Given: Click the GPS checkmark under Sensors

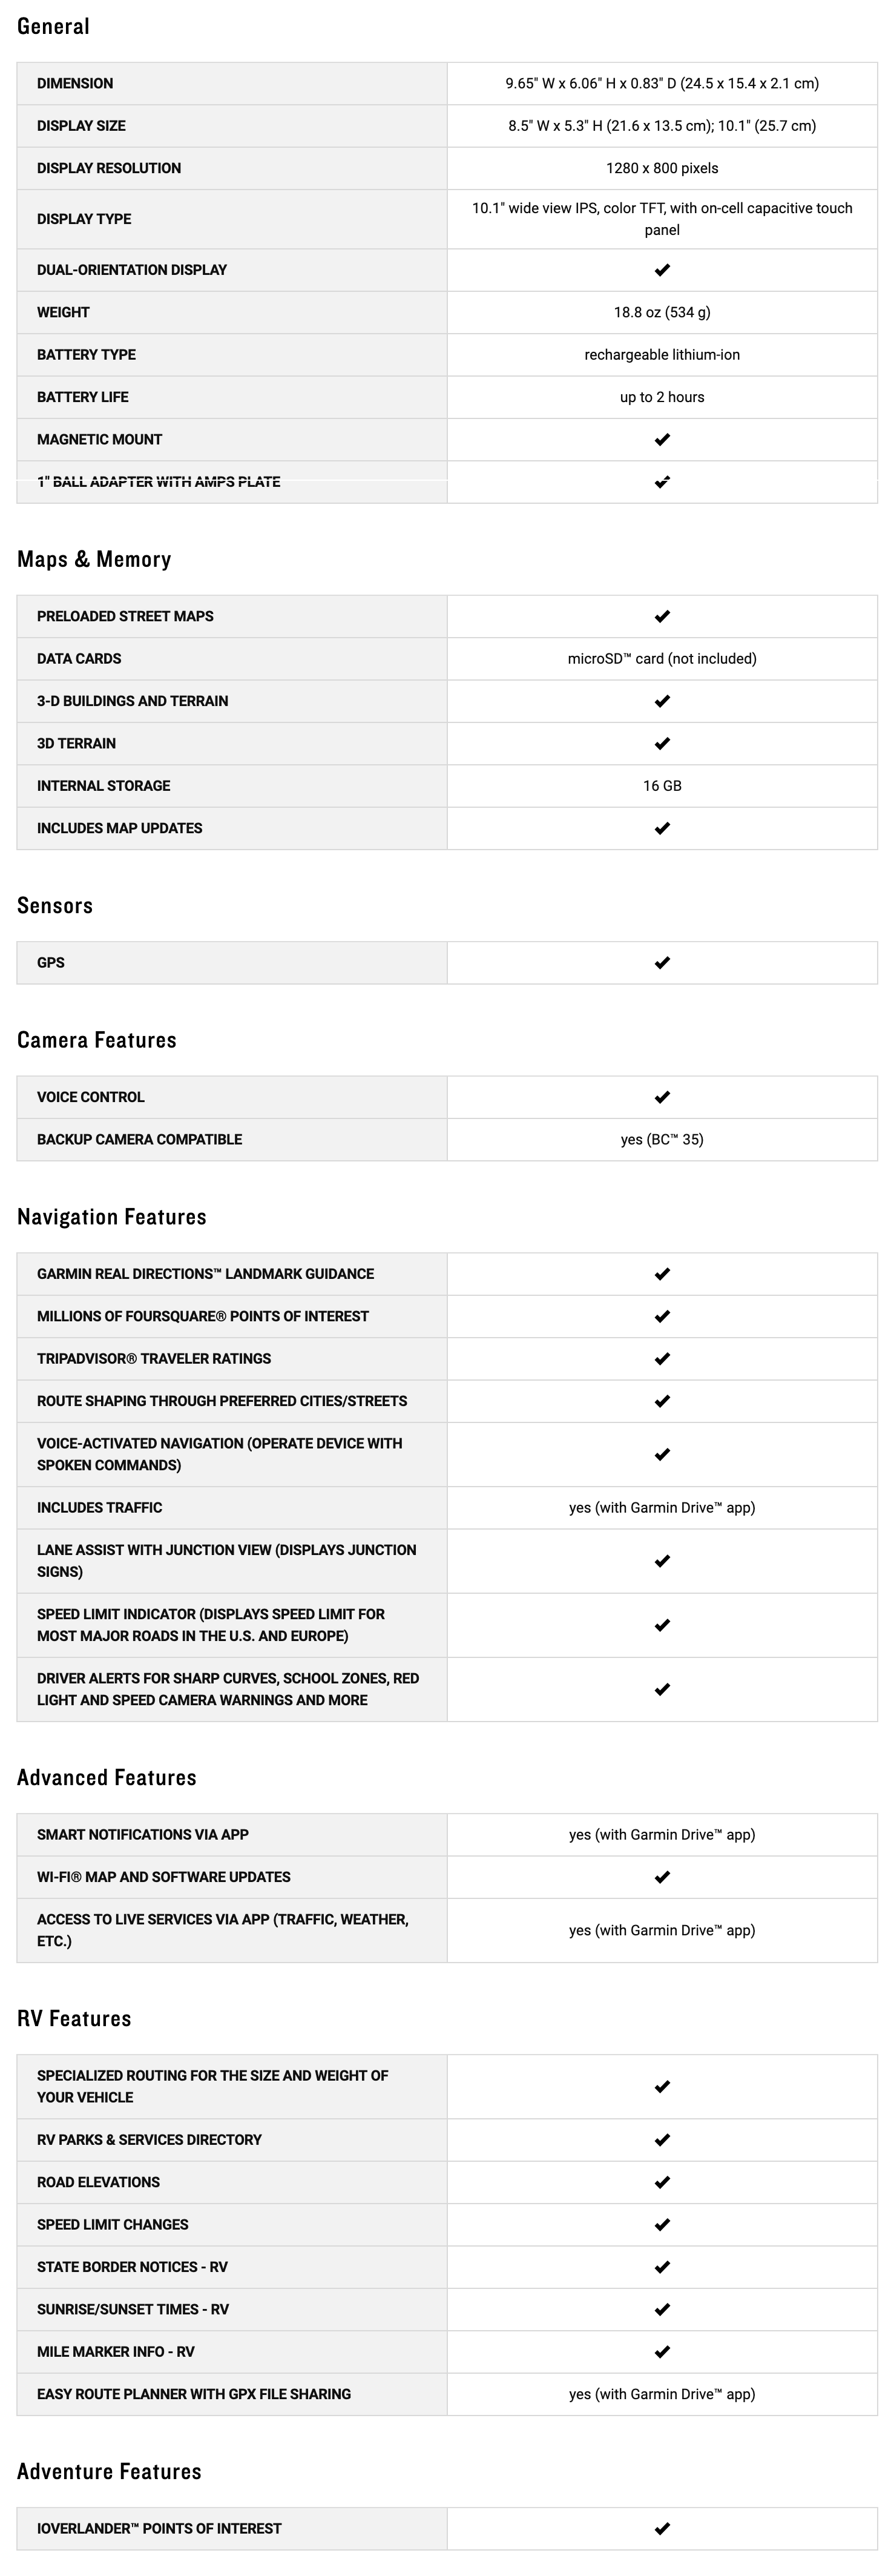Looking at the screenshot, I should tap(662, 963).
